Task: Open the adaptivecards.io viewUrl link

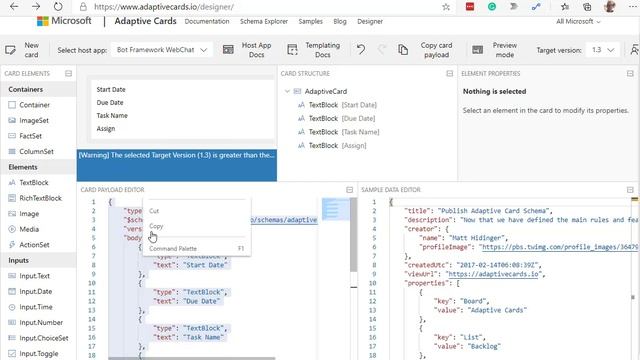Action: 493,274
